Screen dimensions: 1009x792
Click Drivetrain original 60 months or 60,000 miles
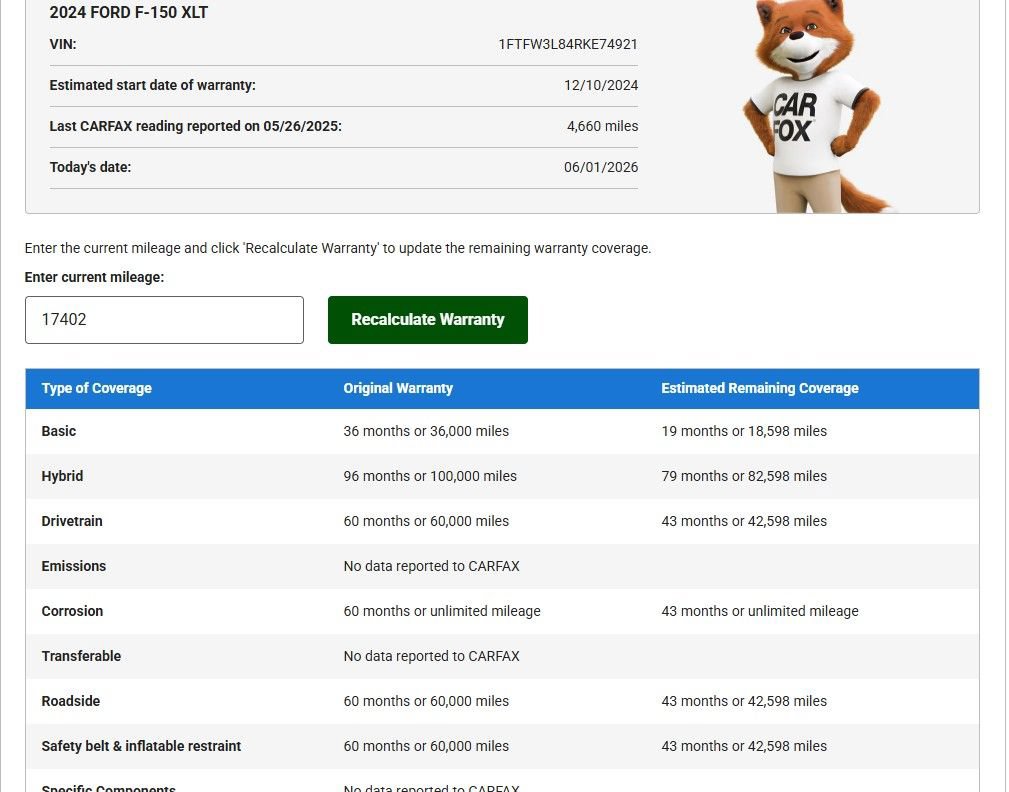(x=426, y=521)
